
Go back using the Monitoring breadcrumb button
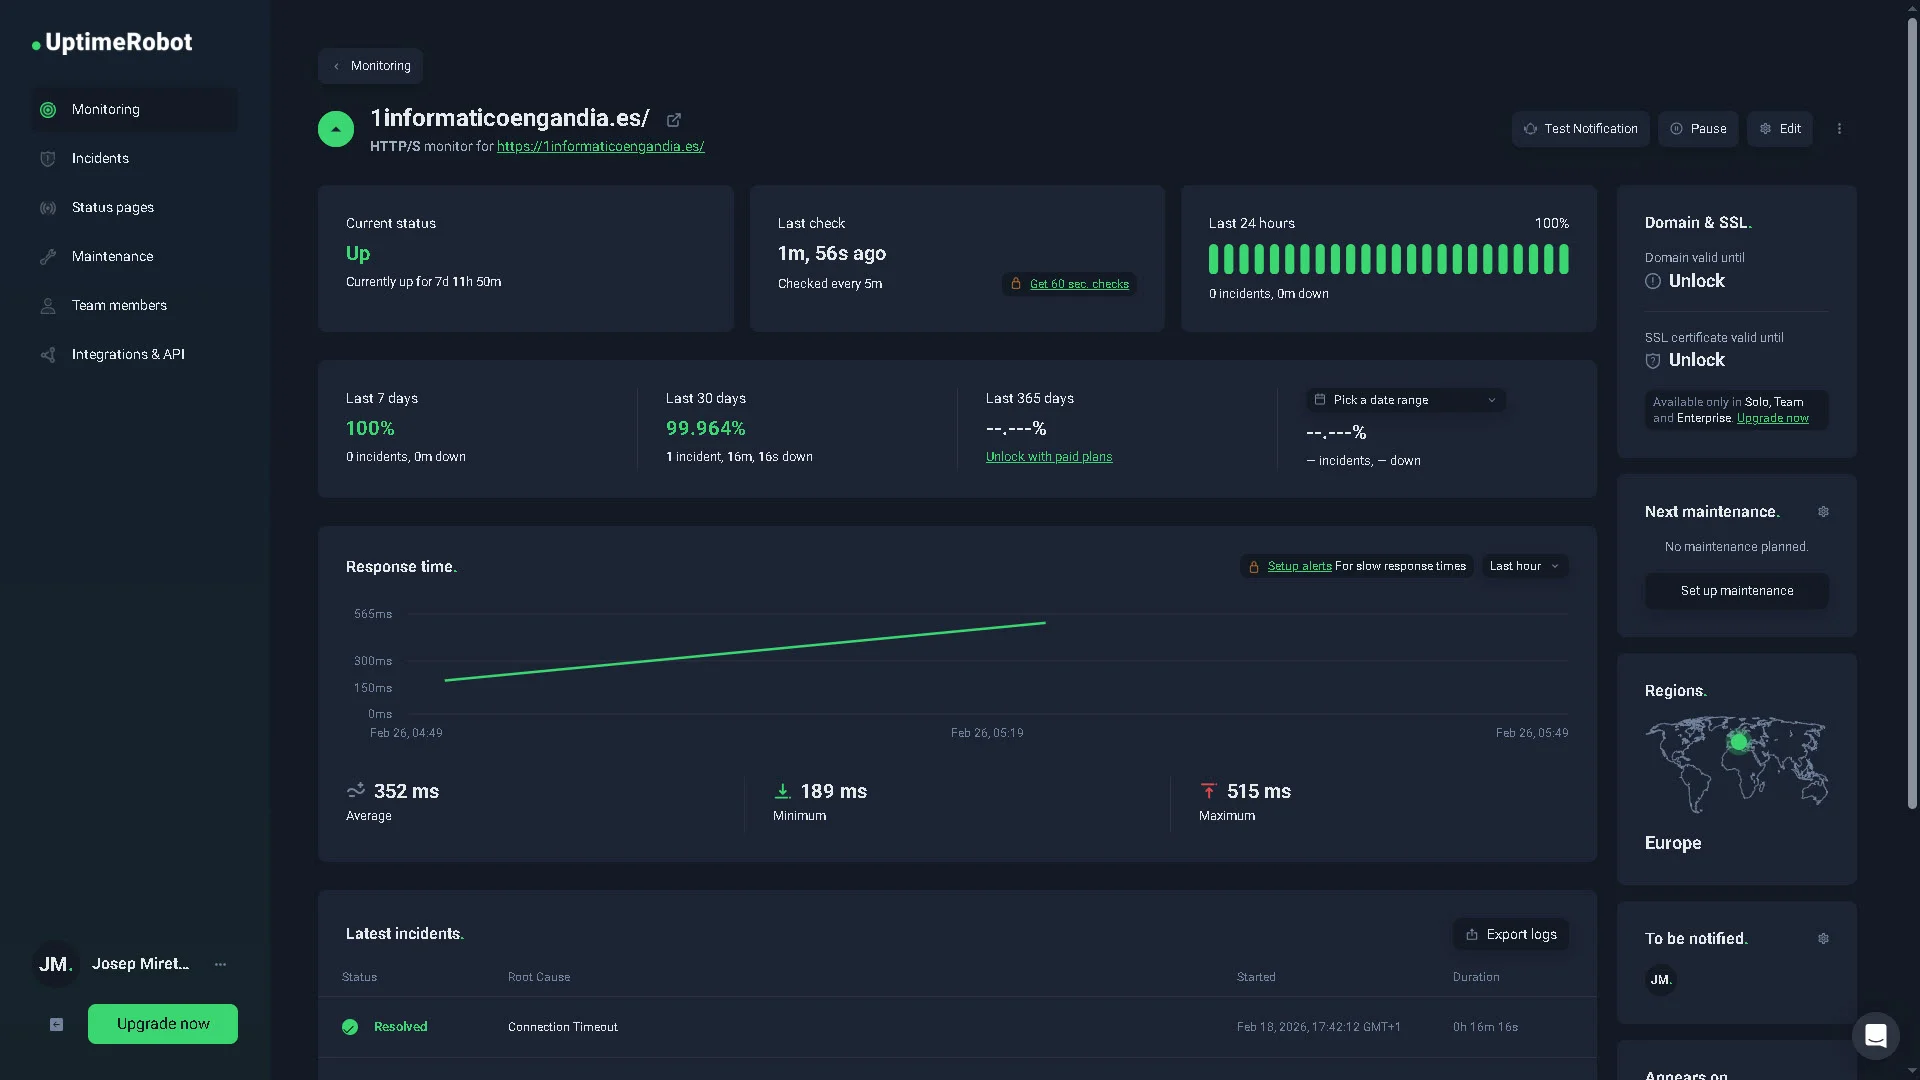371,66
